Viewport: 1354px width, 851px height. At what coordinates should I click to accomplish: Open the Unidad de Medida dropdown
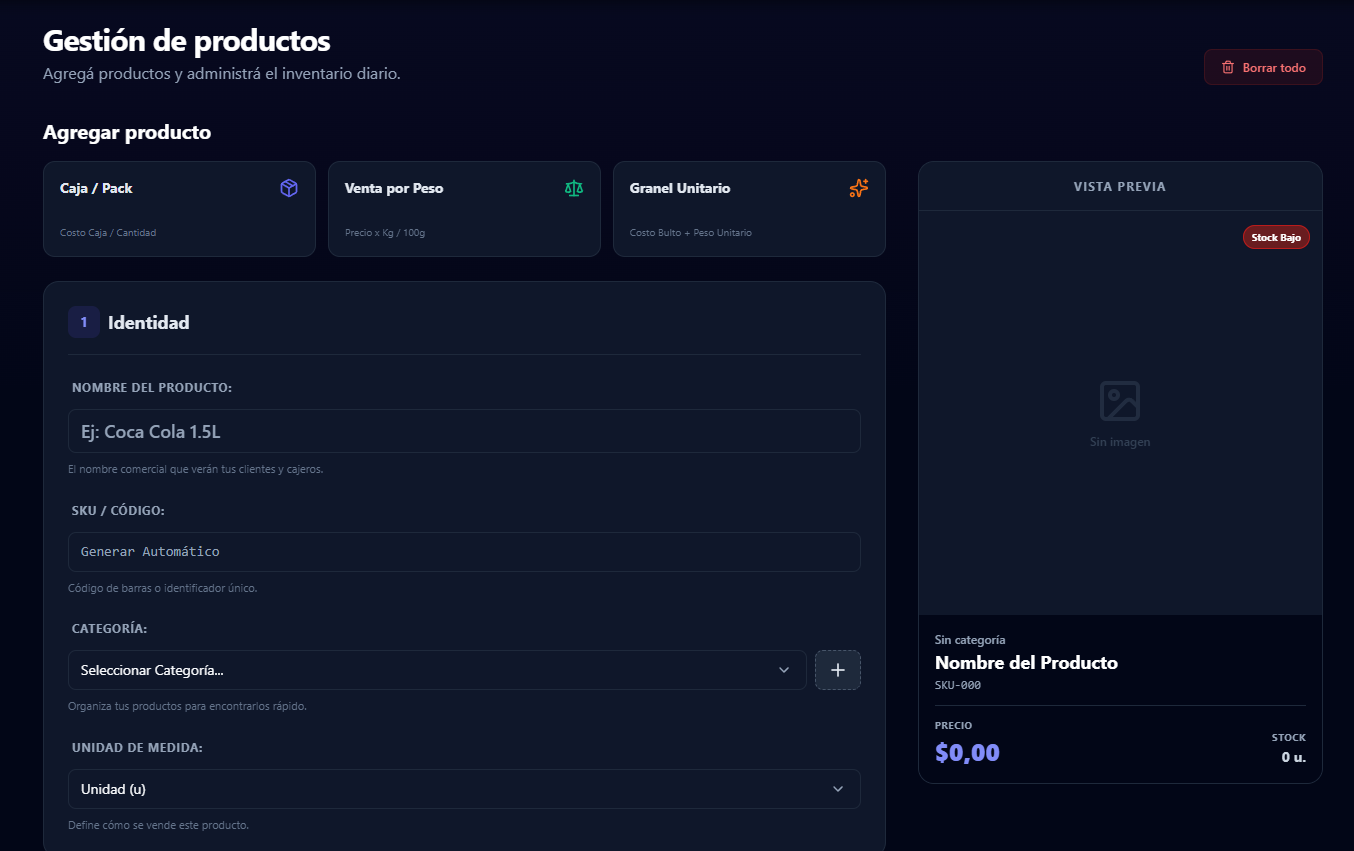pos(464,789)
